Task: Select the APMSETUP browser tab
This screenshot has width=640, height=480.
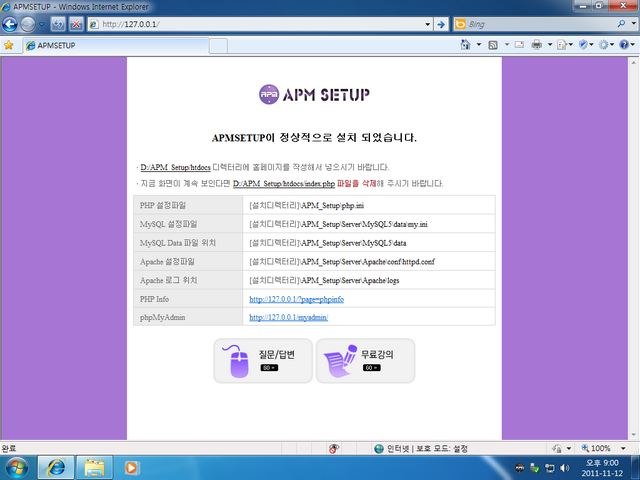Action: pyautogui.click(x=116, y=46)
